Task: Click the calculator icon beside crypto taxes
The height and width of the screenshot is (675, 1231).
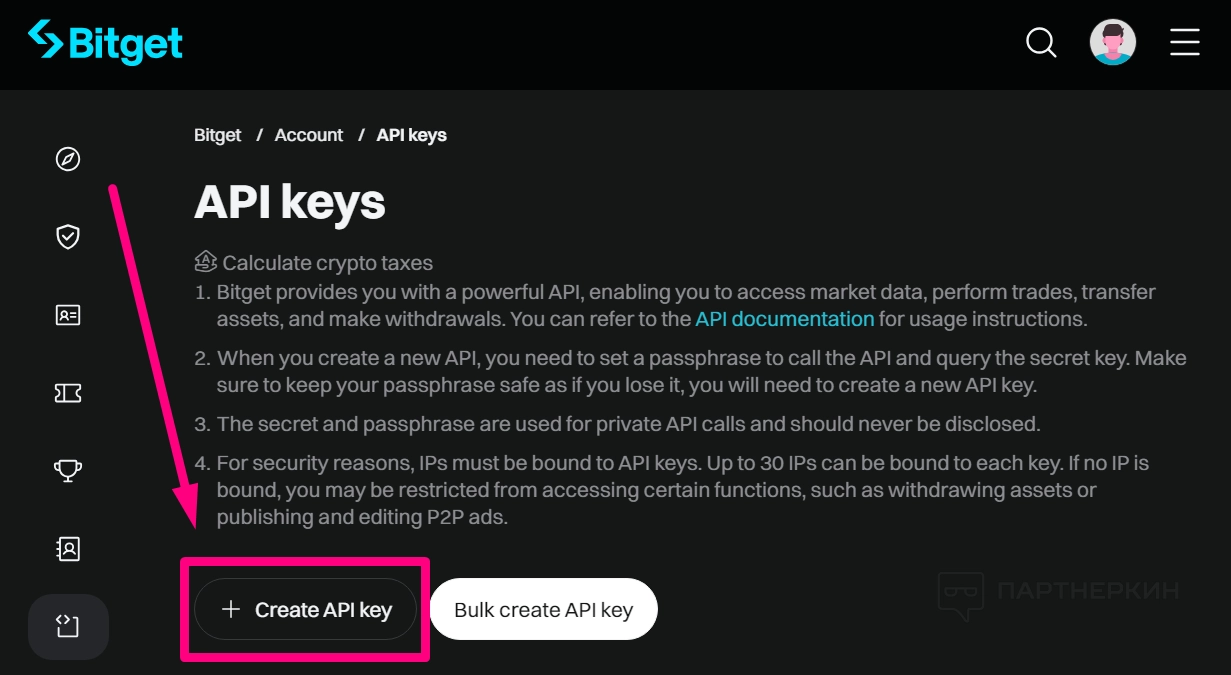Action: [205, 262]
